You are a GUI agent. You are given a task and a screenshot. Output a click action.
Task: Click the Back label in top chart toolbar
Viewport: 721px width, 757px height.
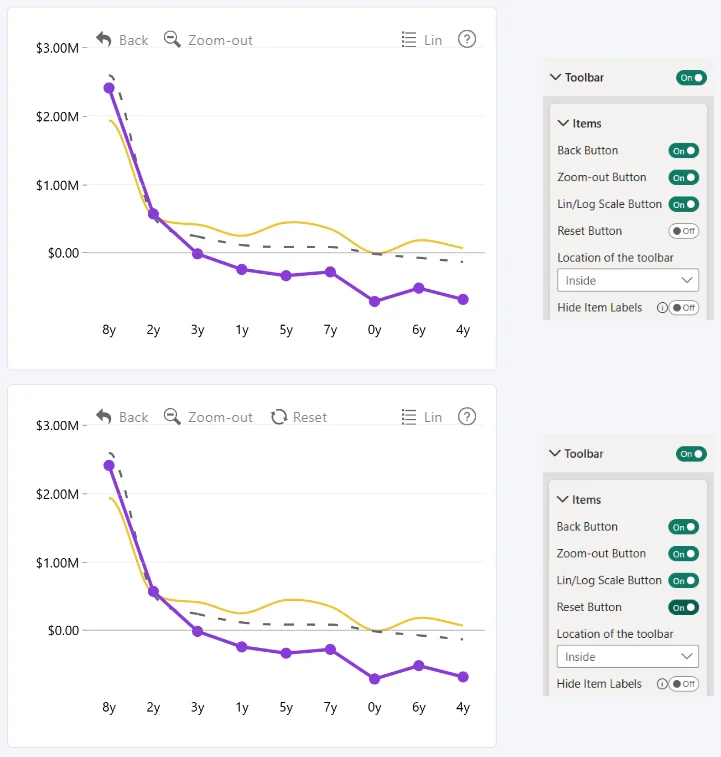(133, 40)
